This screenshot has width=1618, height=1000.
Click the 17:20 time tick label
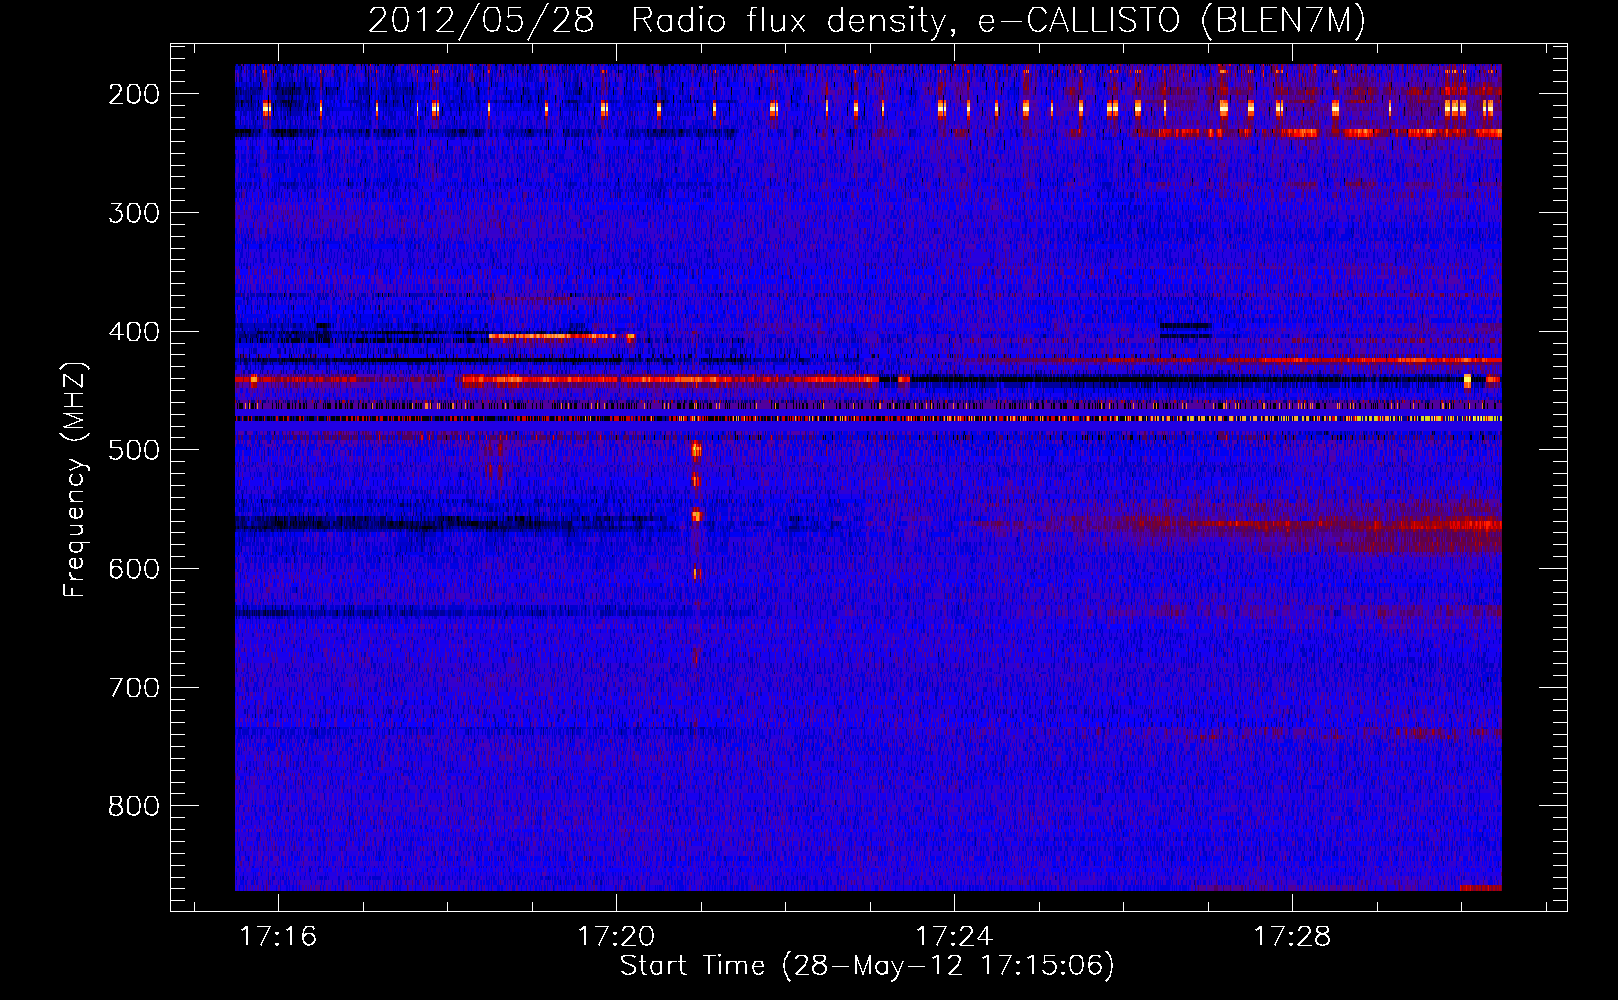coord(616,936)
